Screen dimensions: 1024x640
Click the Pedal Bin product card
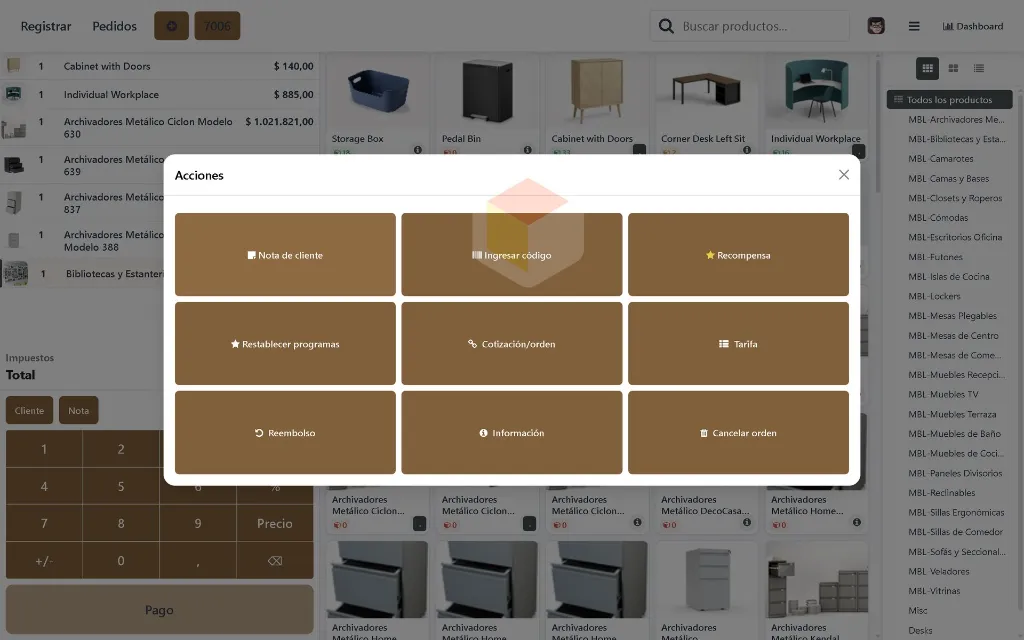click(x=487, y=104)
